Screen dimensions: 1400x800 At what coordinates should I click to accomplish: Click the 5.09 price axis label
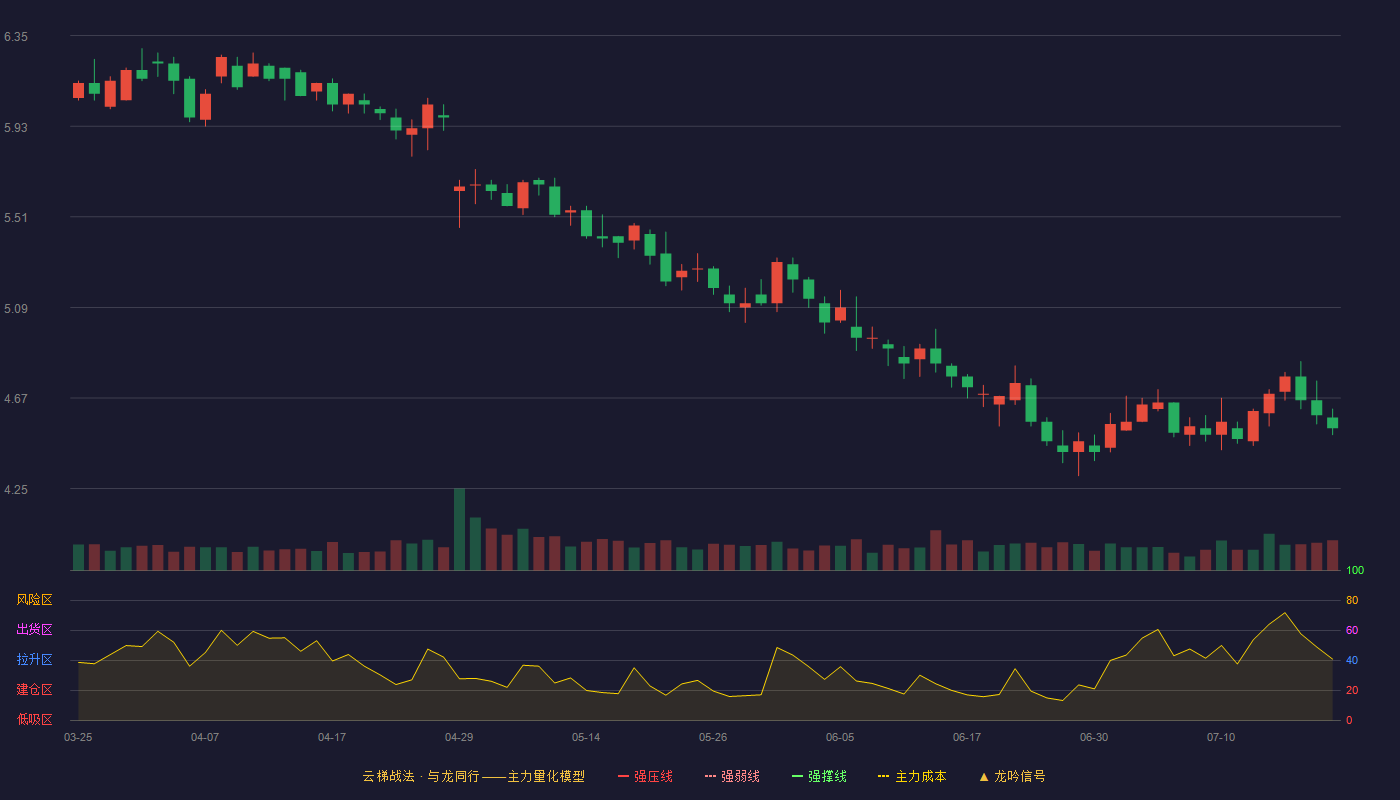(x=16, y=309)
